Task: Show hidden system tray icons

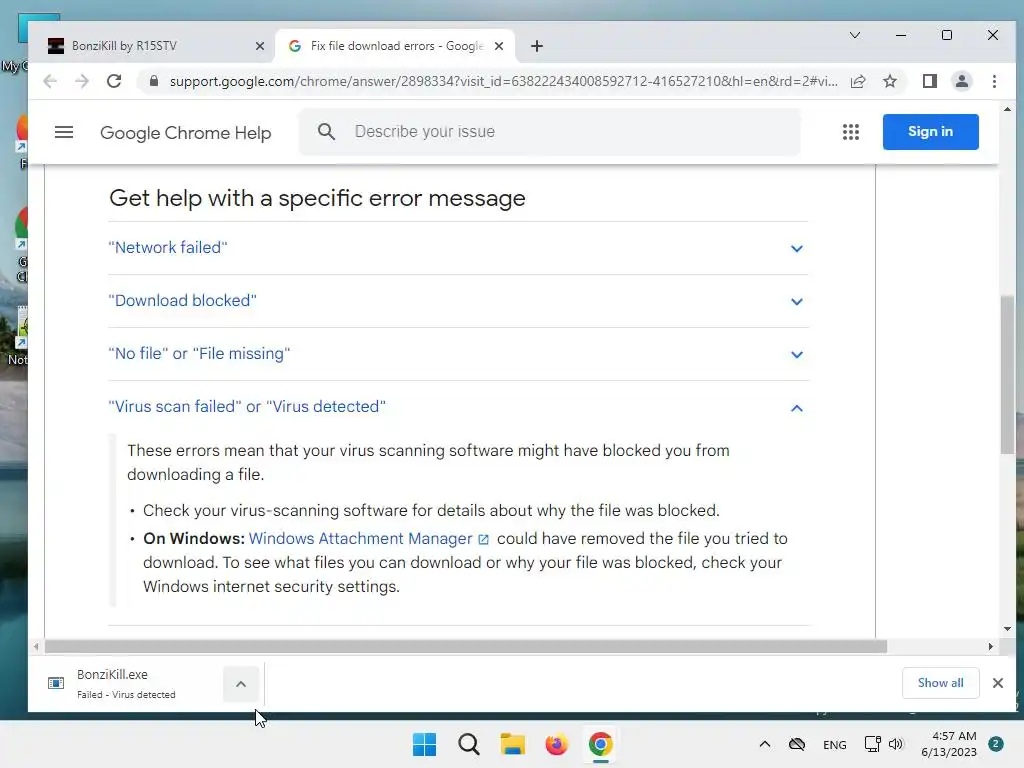Action: (765, 744)
